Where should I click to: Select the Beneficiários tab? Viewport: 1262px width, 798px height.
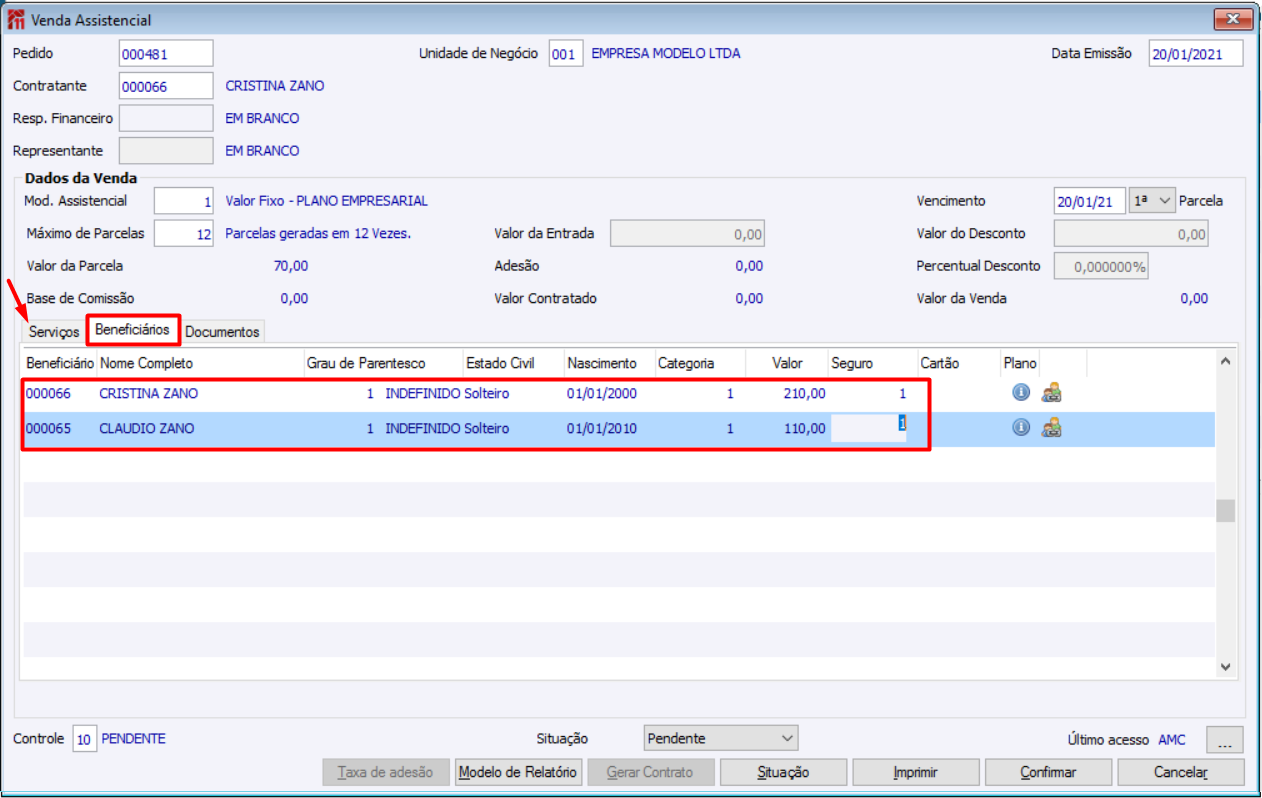tap(132, 329)
